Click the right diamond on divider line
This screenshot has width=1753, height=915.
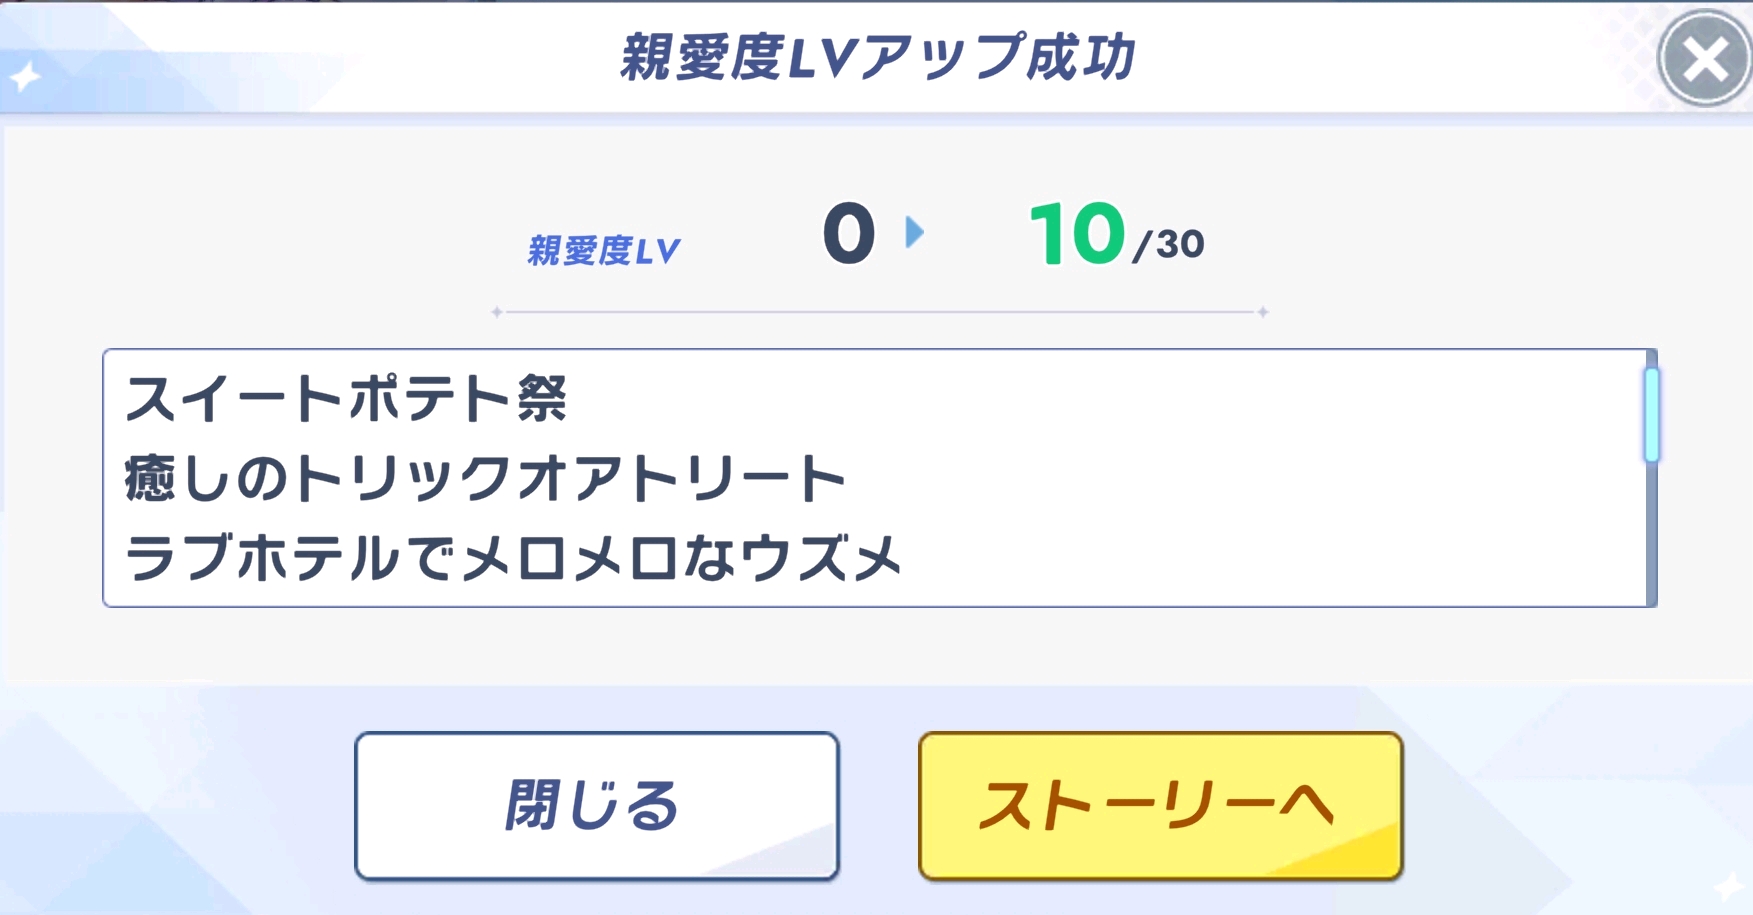tap(1263, 312)
